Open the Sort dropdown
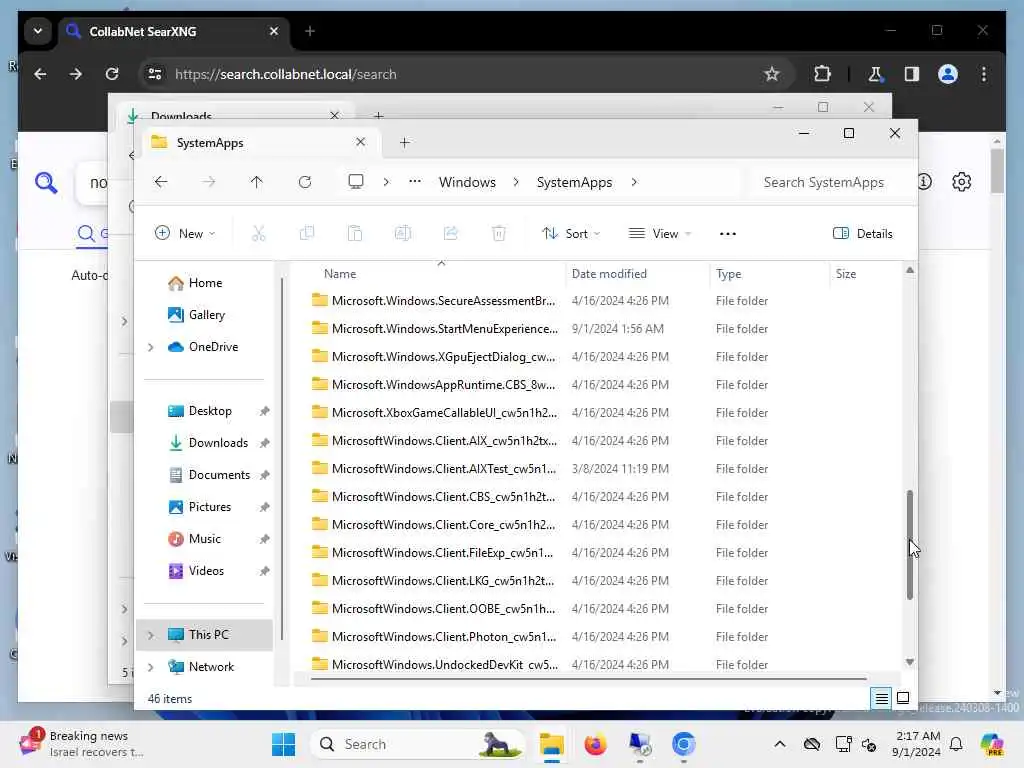 click(x=571, y=233)
